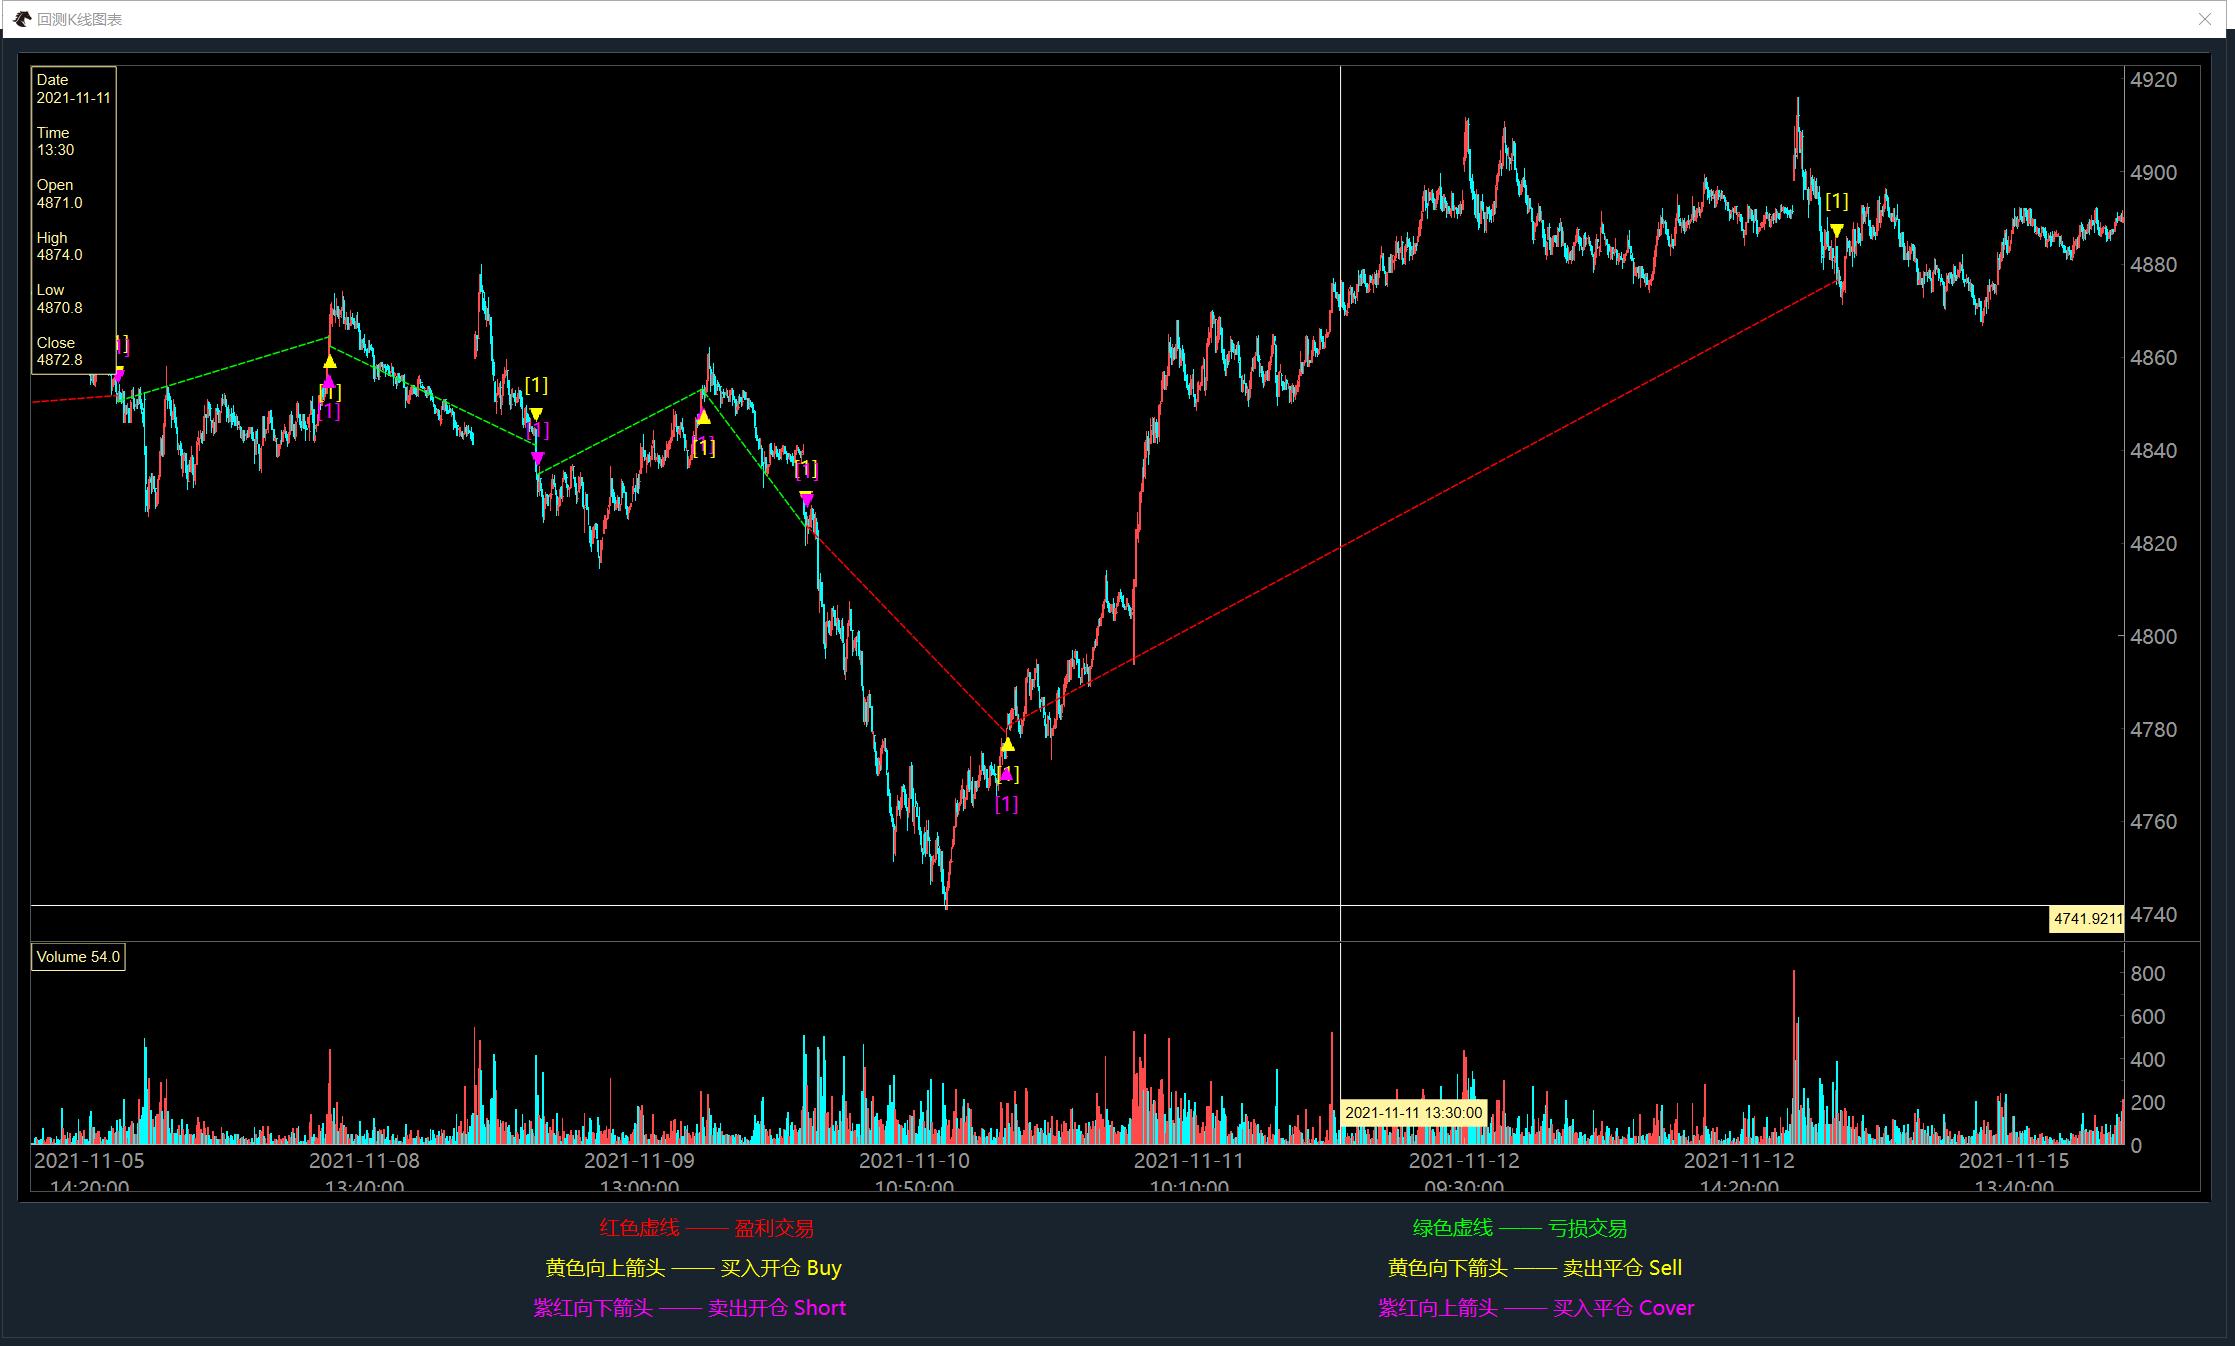
Task: Click the yellow up arrow Buy legend text
Action: 693,1268
